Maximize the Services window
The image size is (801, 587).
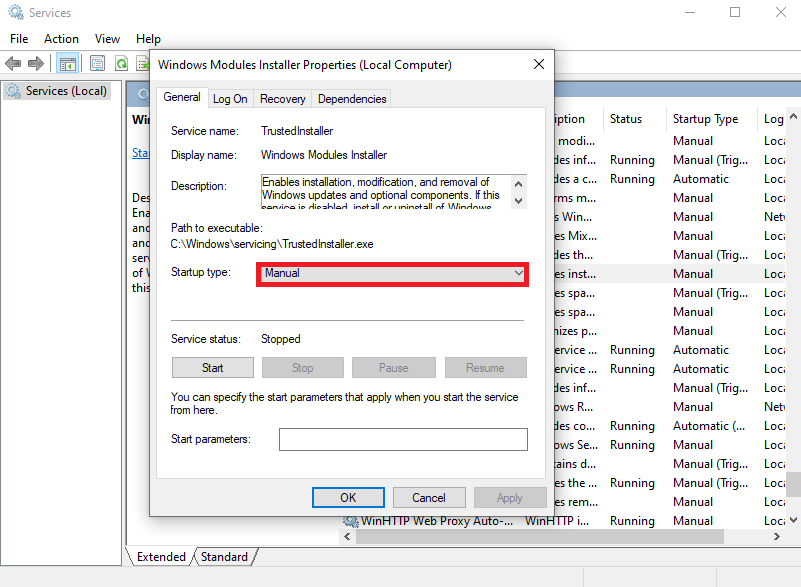(x=735, y=12)
